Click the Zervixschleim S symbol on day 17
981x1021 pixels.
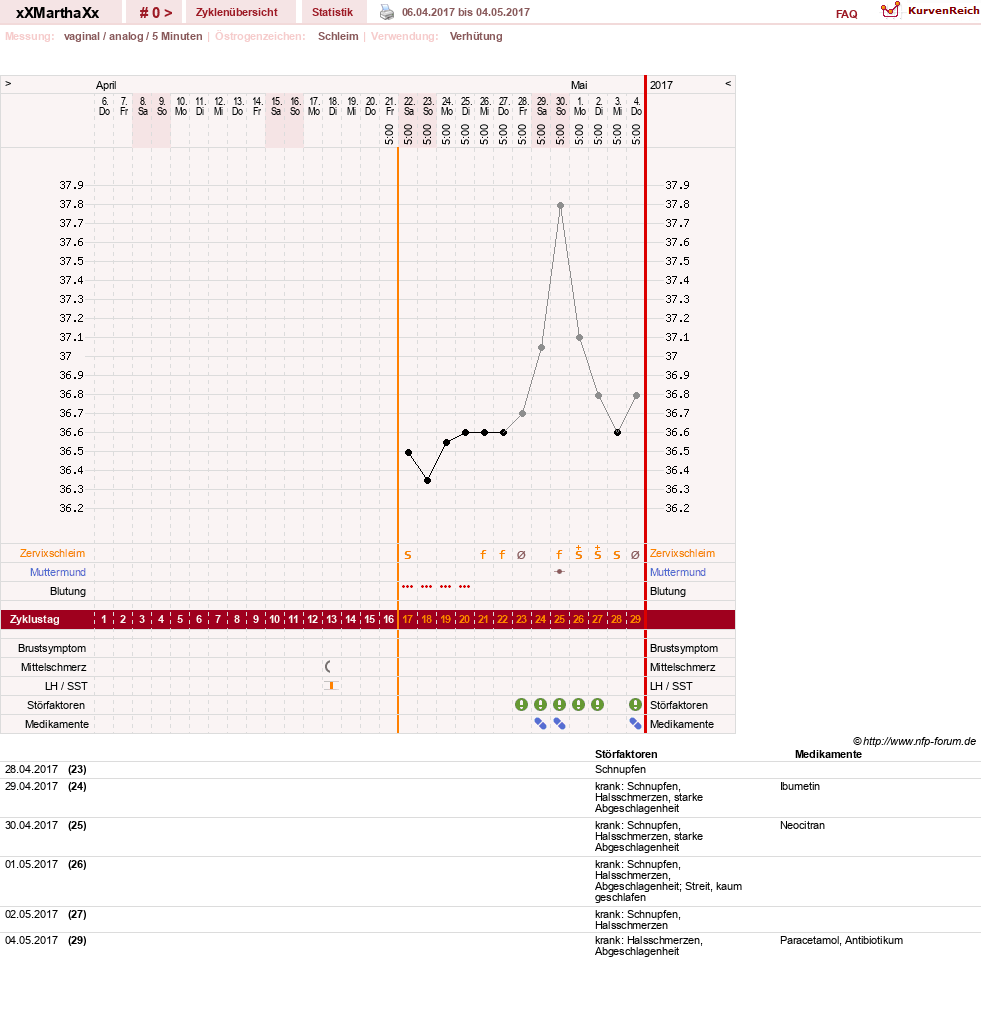(408, 555)
